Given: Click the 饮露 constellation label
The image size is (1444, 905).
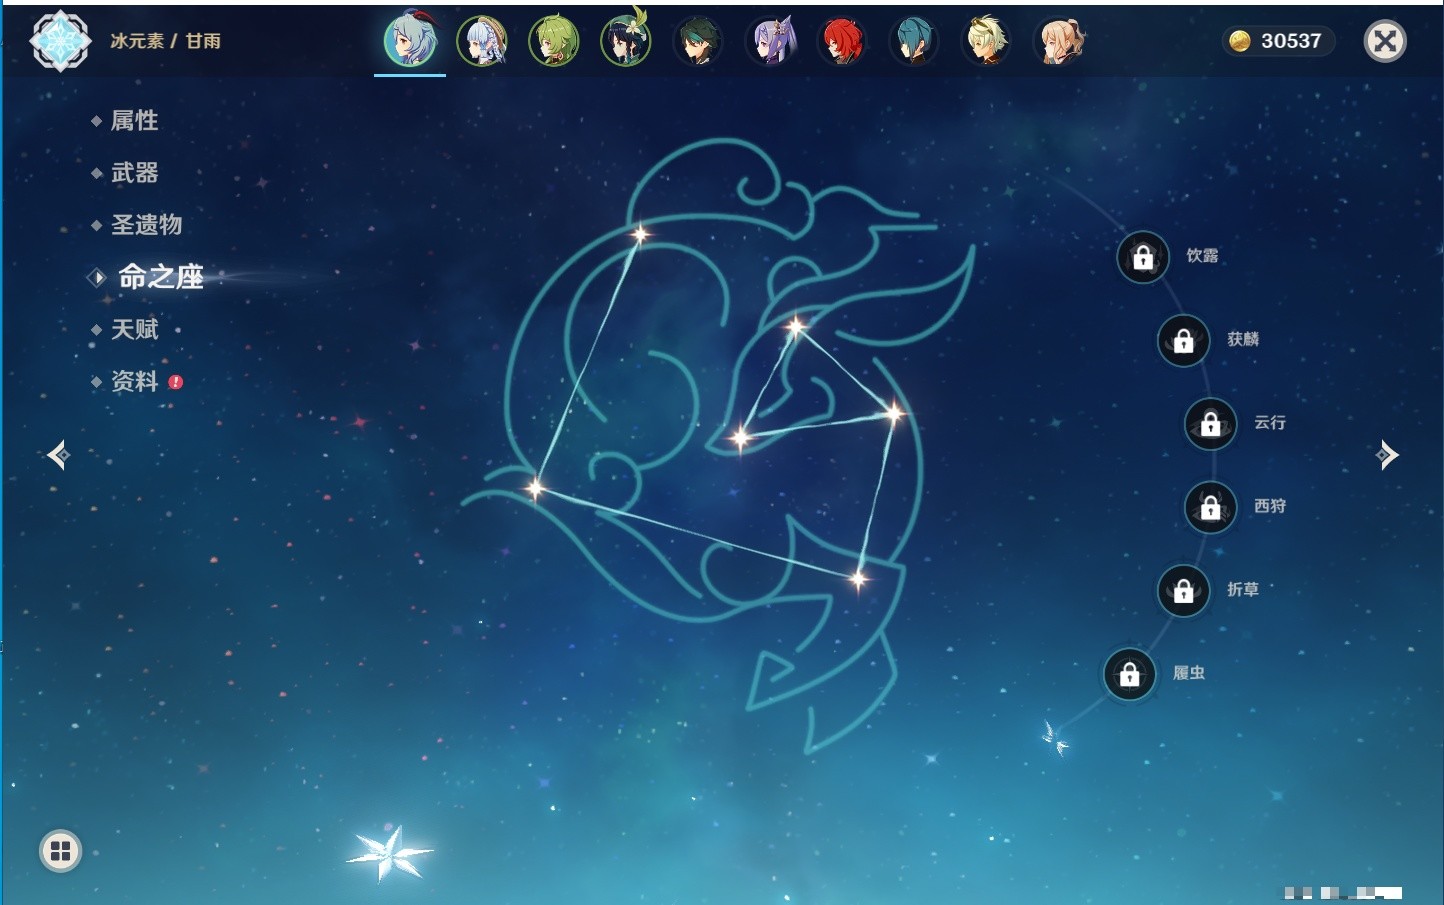Looking at the screenshot, I should (x=1202, y=256).
